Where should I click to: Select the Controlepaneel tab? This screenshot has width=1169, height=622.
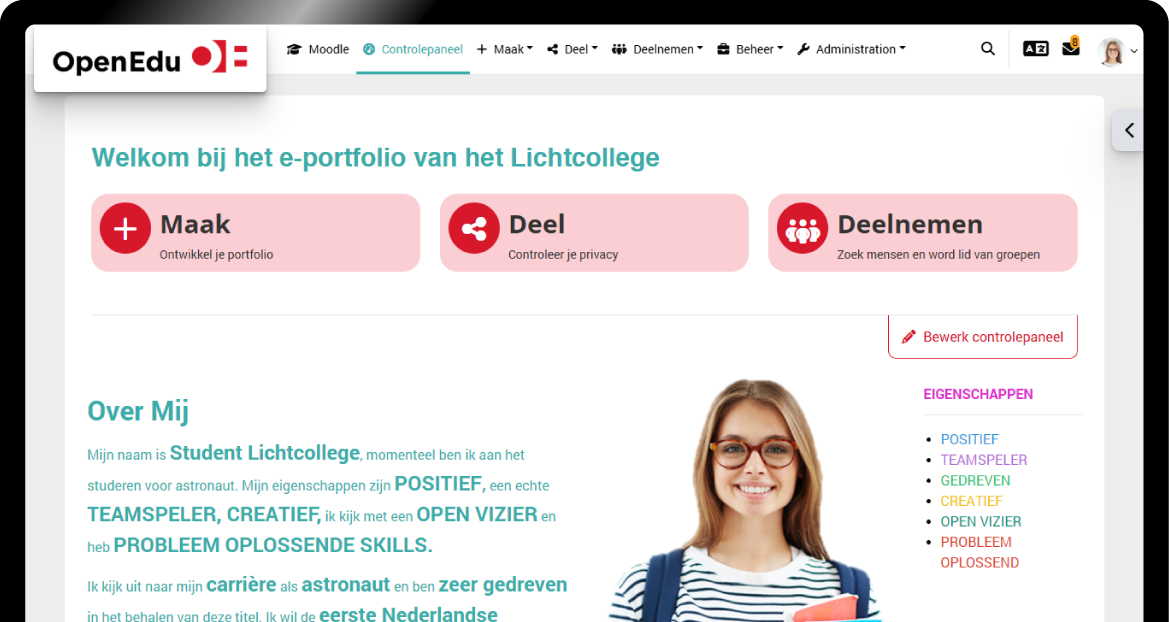(413, 49)
